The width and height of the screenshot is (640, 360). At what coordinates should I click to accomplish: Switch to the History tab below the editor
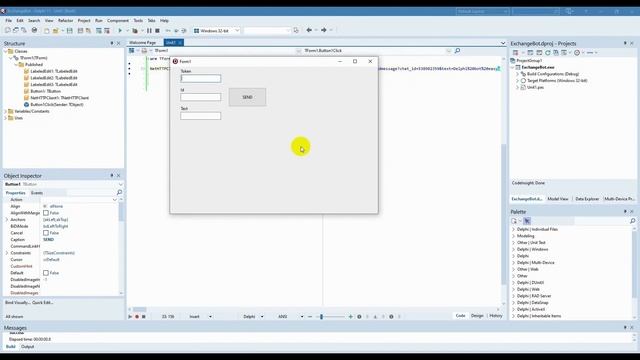click(496, 316)
